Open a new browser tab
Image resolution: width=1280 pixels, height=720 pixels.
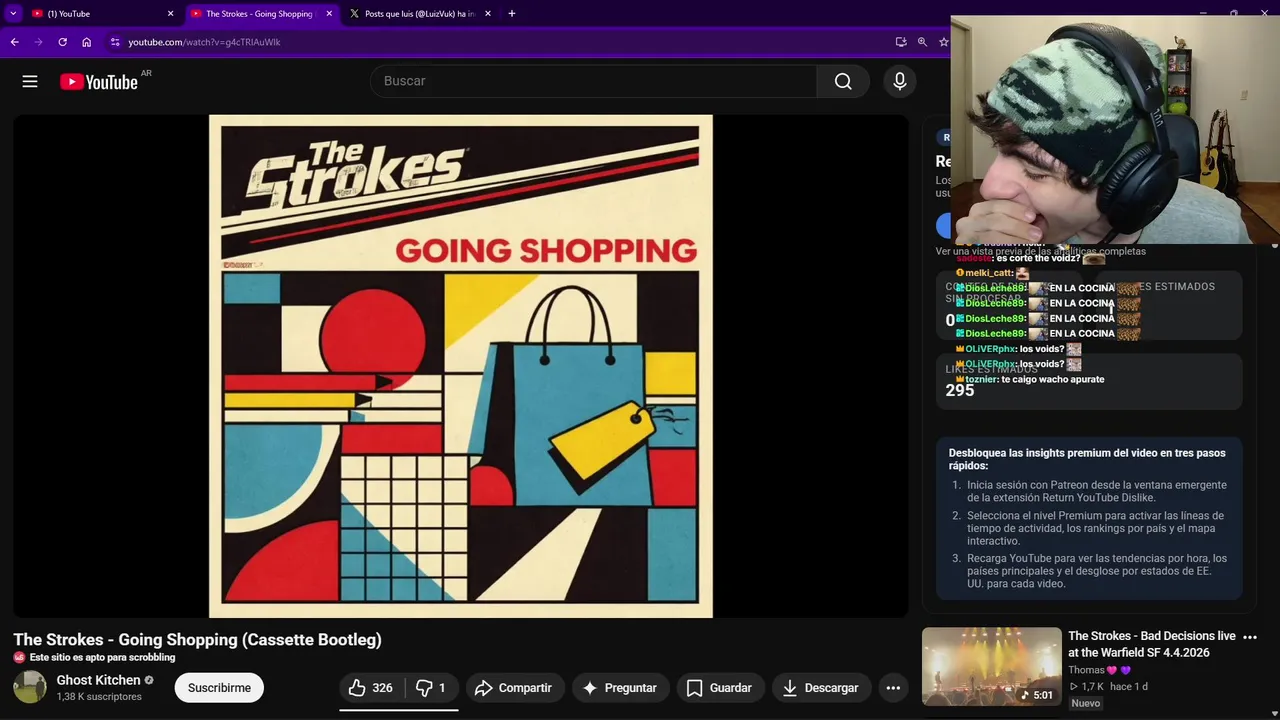(x=511, y=14)
